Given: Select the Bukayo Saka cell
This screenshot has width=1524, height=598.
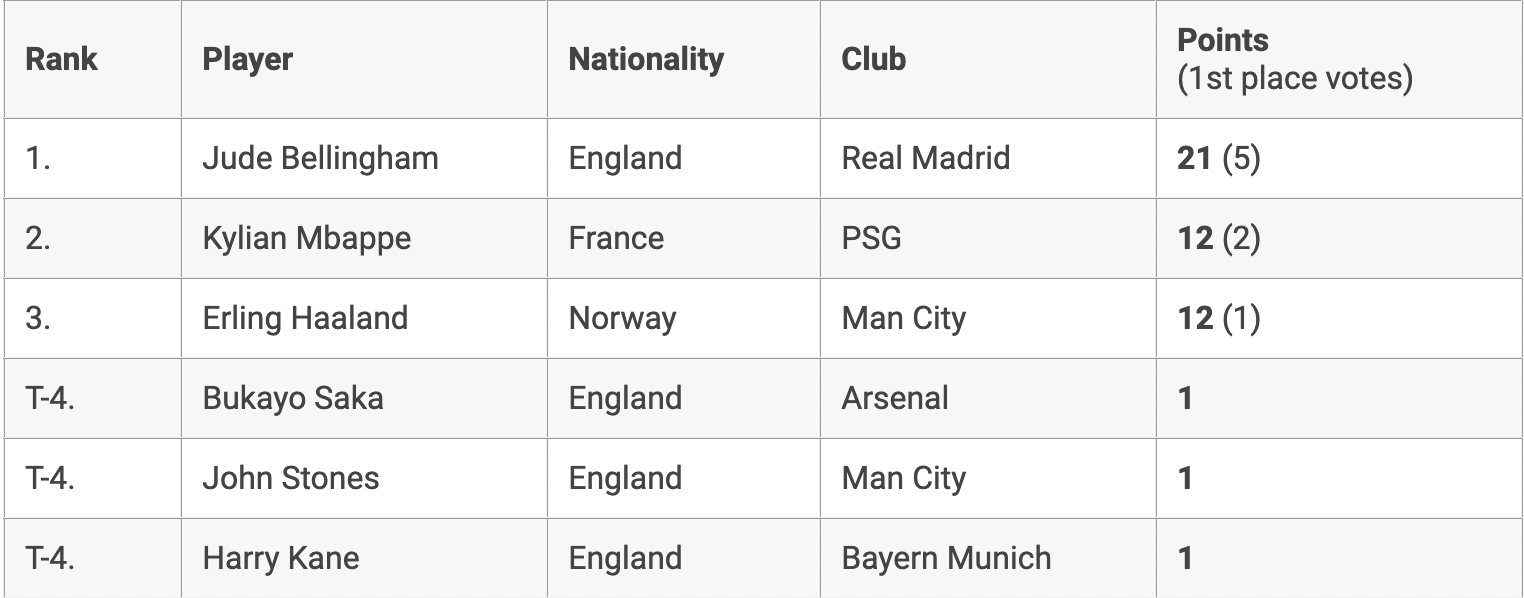Looking at the screenshot, I should point(292,398).
